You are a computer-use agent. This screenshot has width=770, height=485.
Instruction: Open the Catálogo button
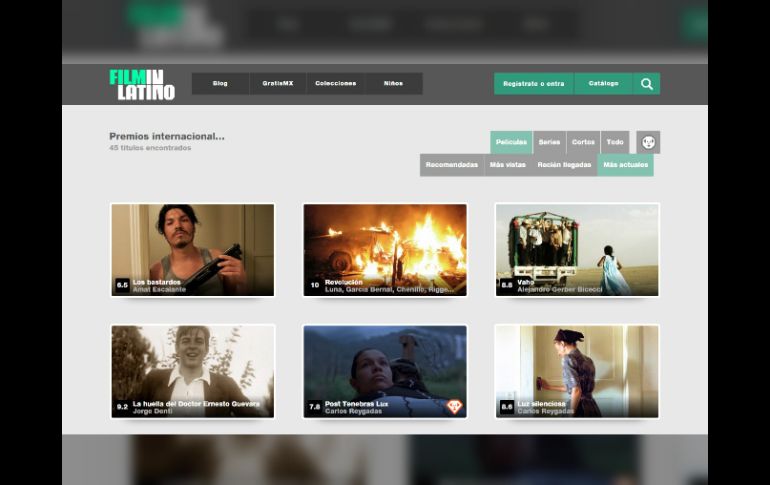coord(603,84)
